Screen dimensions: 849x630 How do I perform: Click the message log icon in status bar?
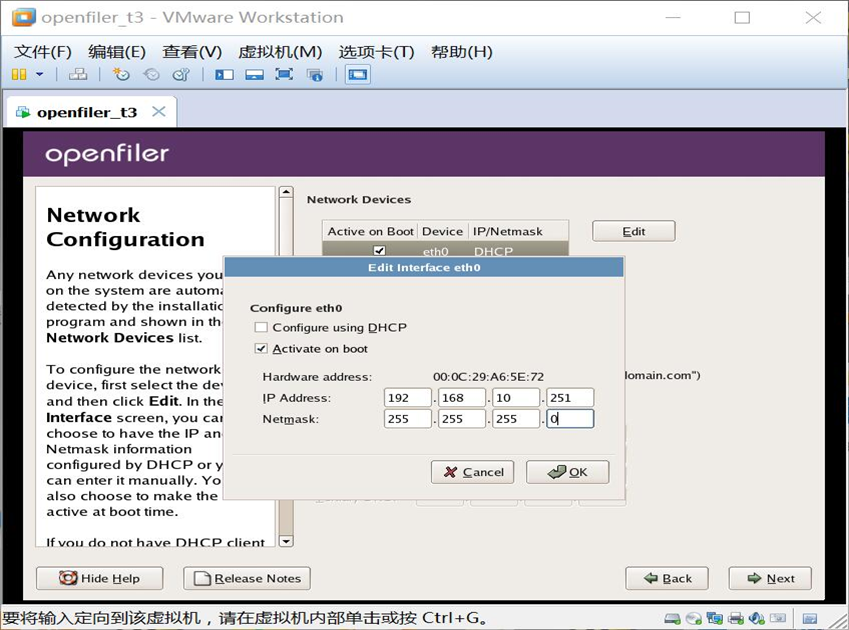pyautogui.click(x=810, y=618)
